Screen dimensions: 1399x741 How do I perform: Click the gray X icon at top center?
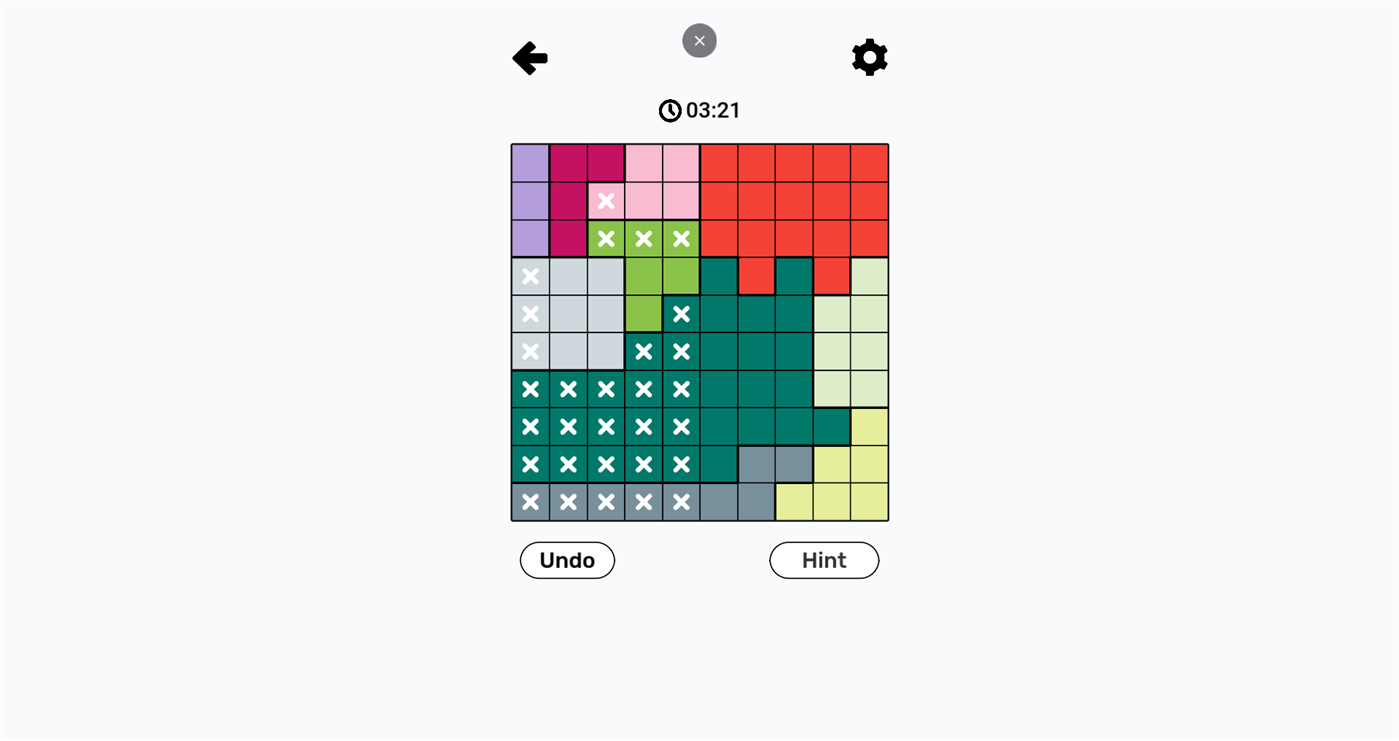(x=699, y=40)
